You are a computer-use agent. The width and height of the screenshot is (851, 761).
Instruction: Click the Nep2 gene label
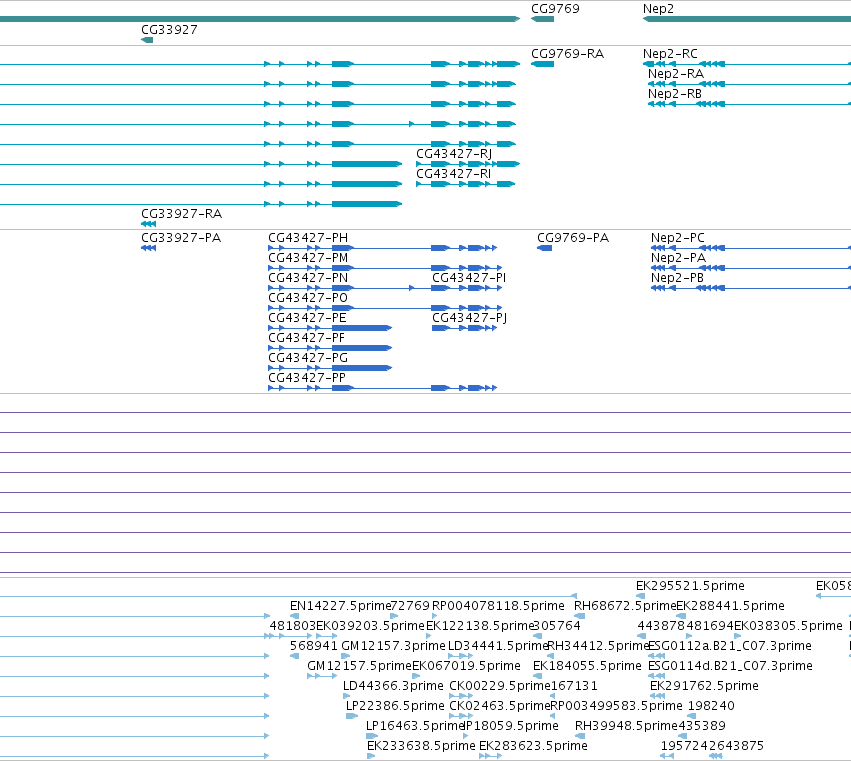pyautogui.click(x=658, y=9)
